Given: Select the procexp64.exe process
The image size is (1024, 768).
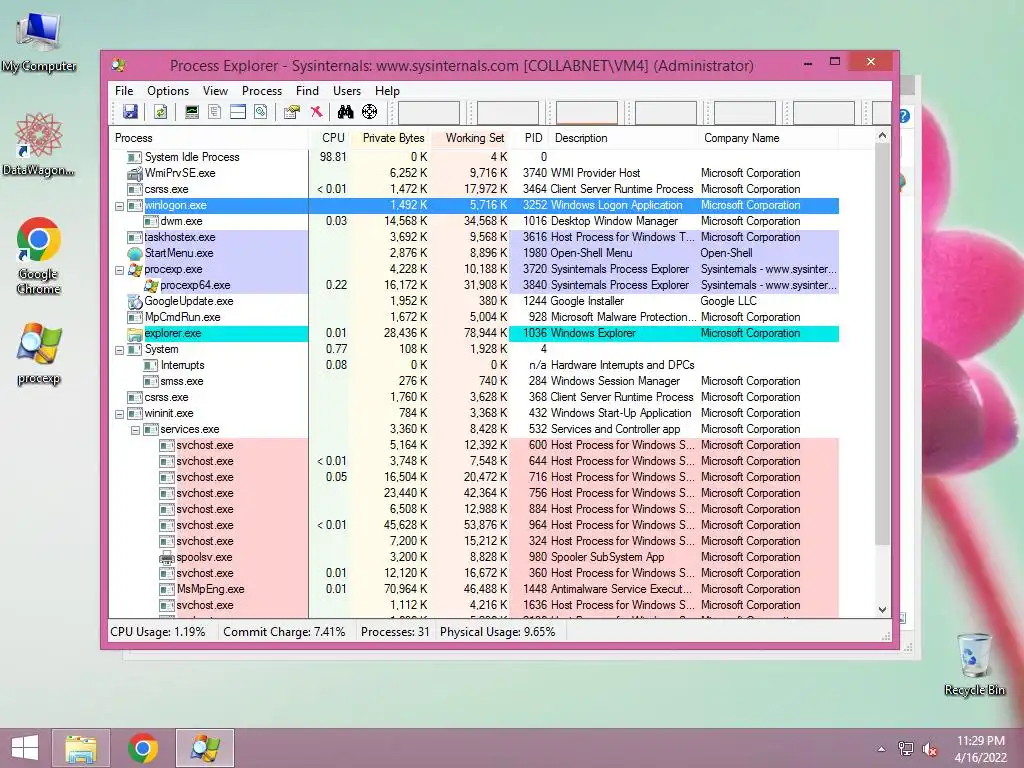Looking at the screenshot, I should point(473,285).
